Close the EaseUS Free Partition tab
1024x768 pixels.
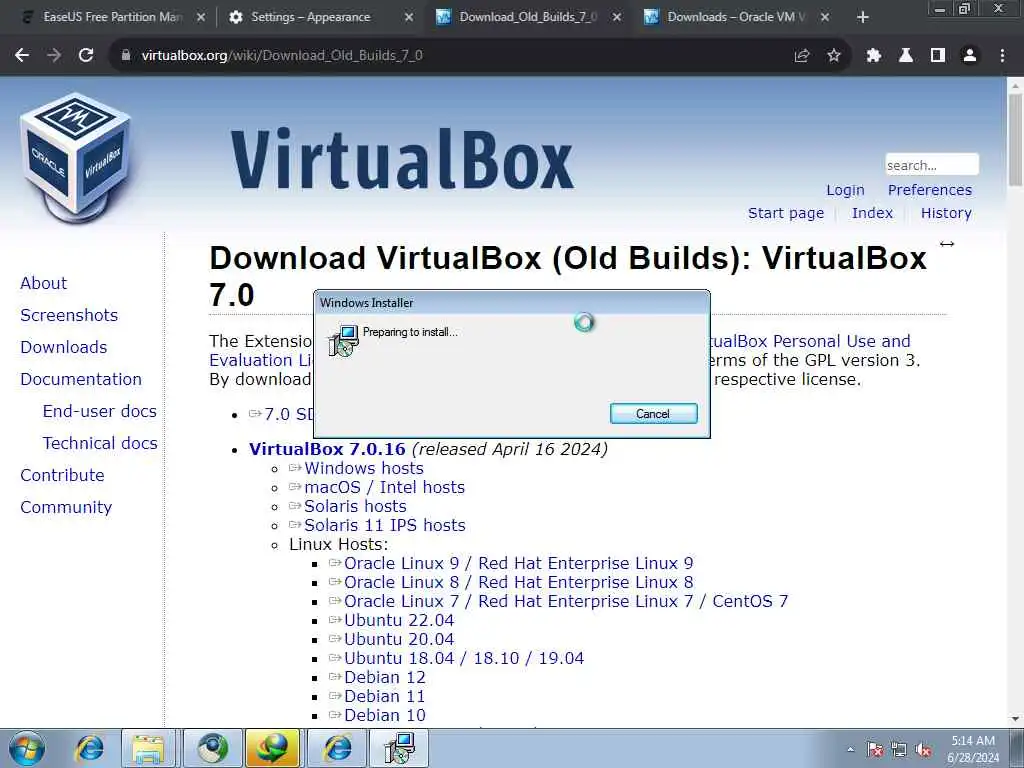pos(201,18)
